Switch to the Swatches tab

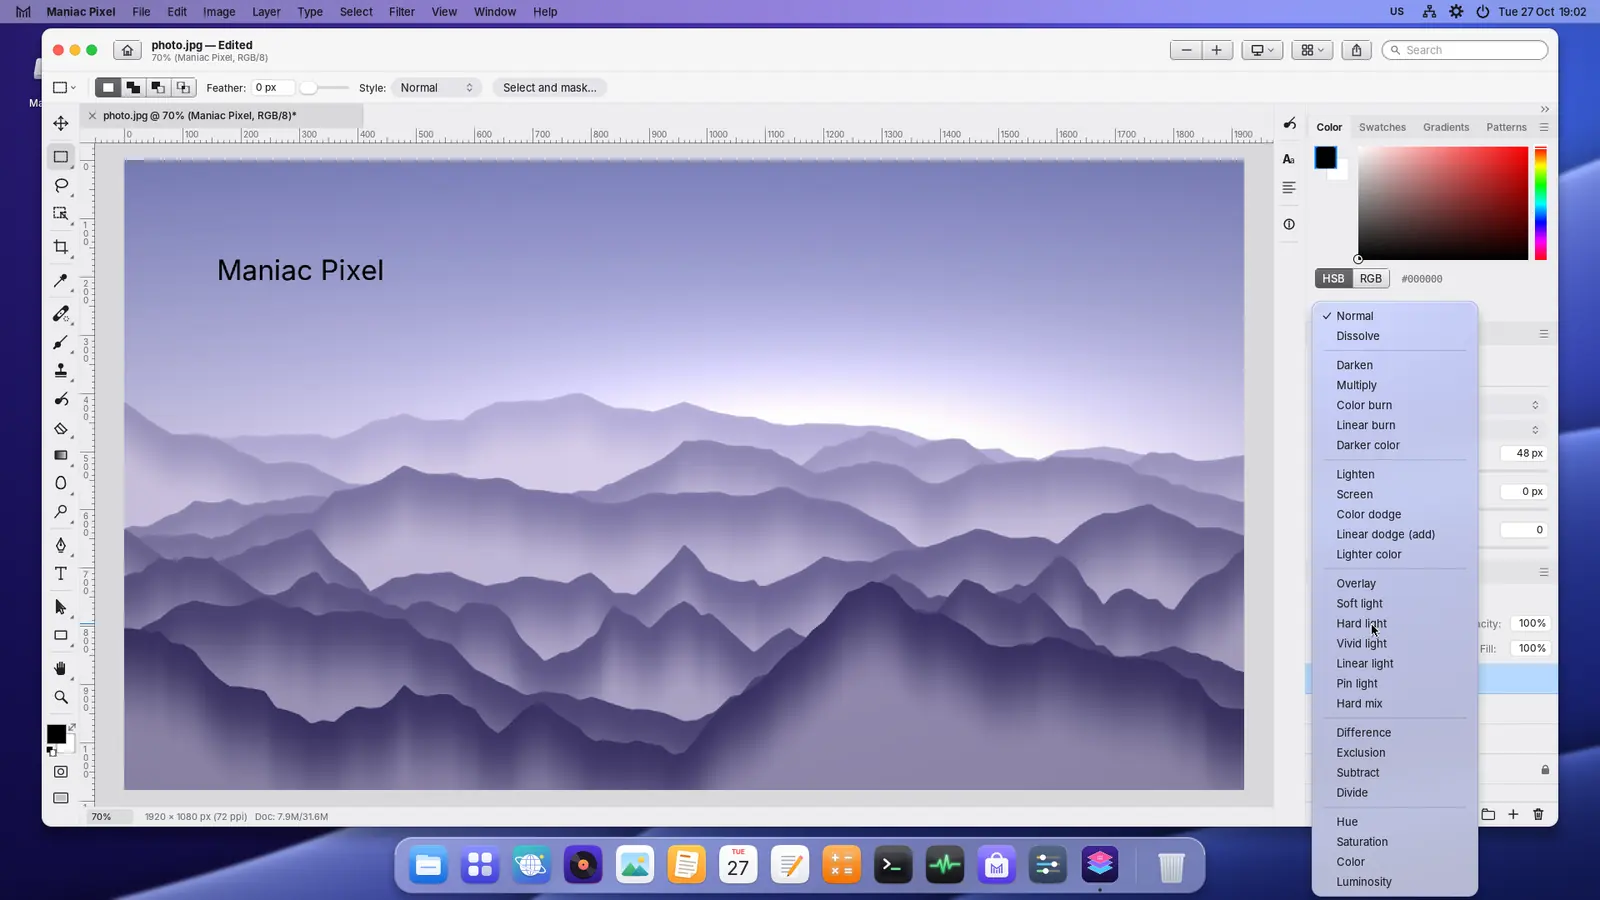(1382, 127)
